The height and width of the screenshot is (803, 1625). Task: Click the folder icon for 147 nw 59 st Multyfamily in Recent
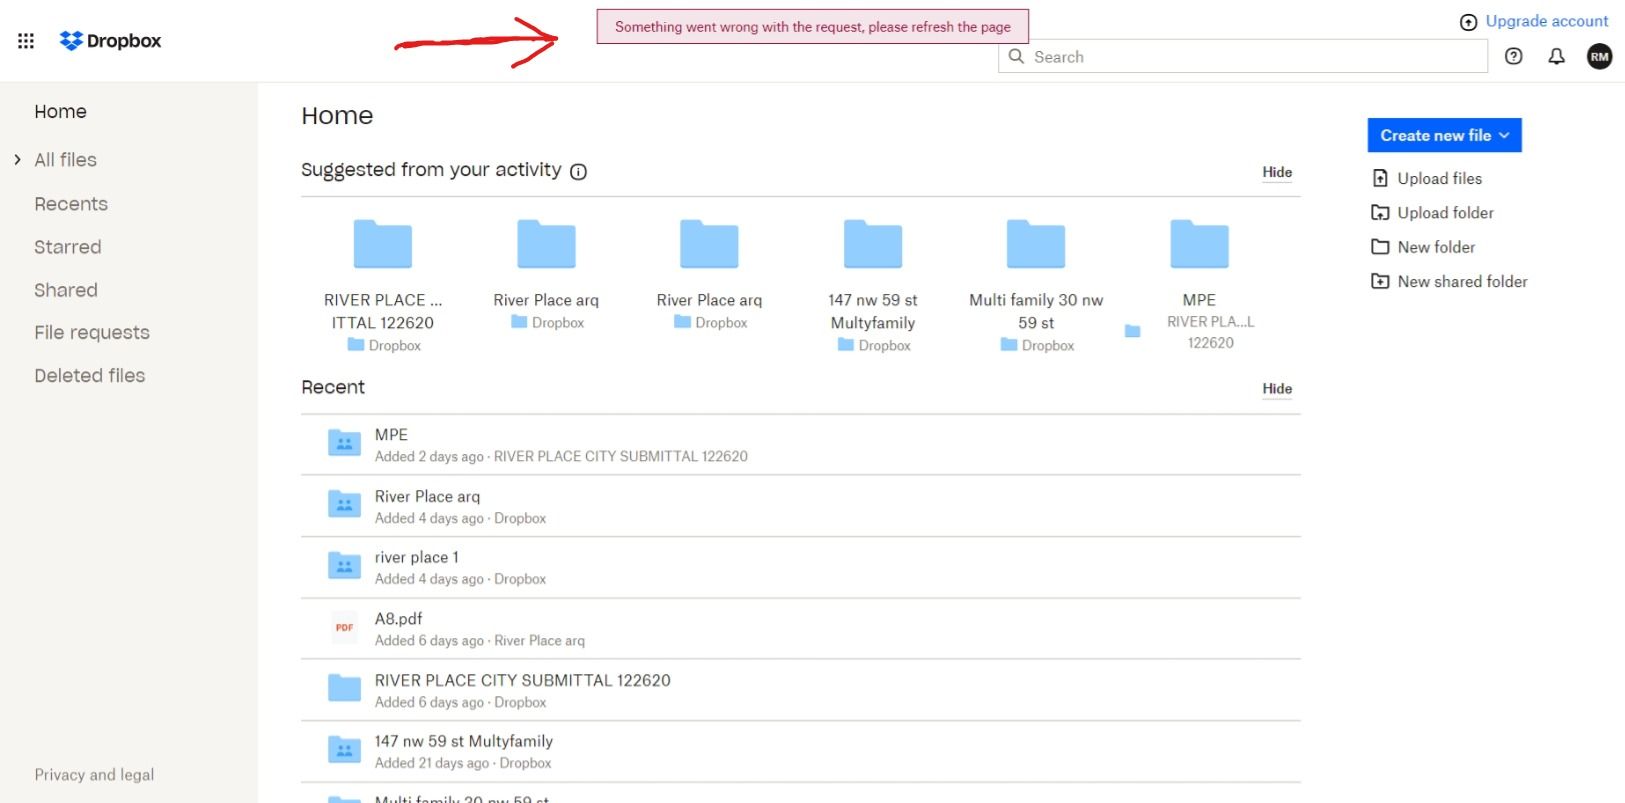(344, 750)
